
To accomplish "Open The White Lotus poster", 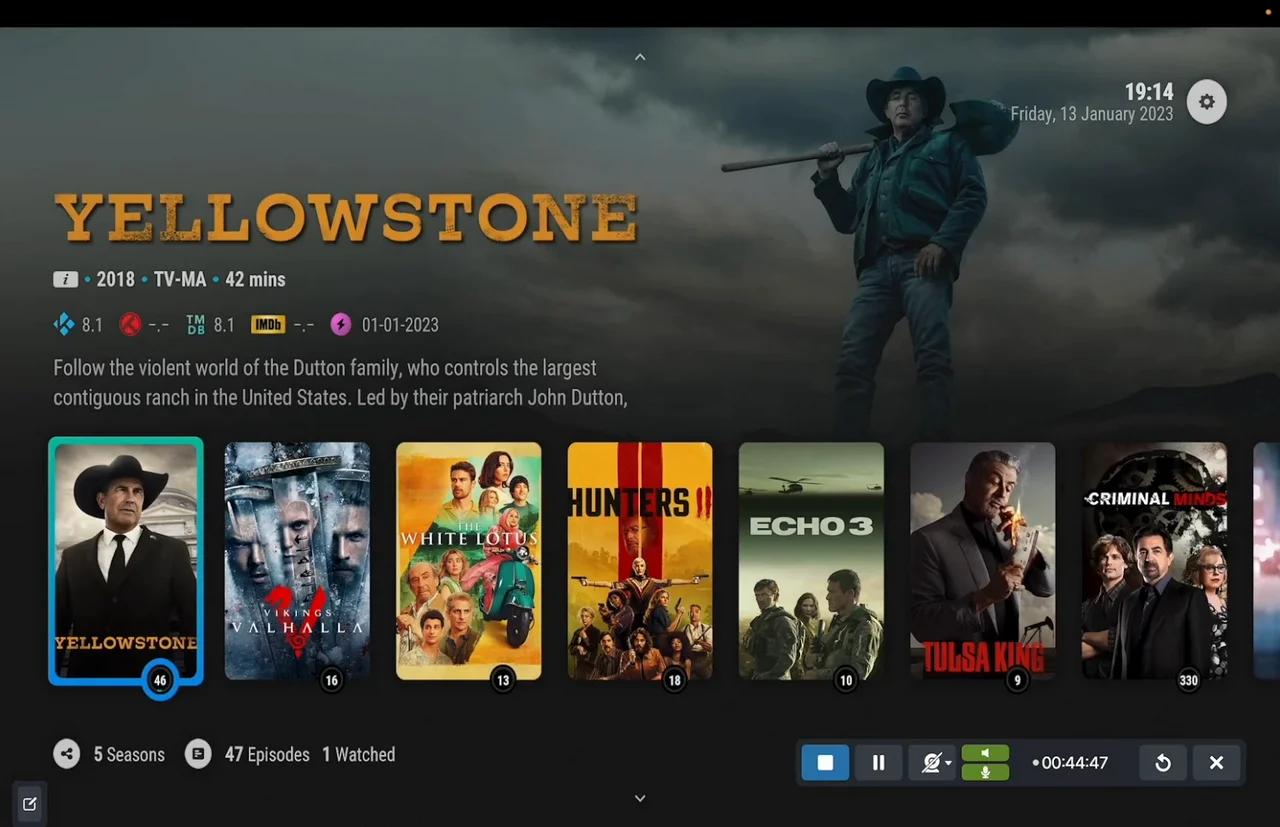I will pyautogui.click(x=469, y=561).
